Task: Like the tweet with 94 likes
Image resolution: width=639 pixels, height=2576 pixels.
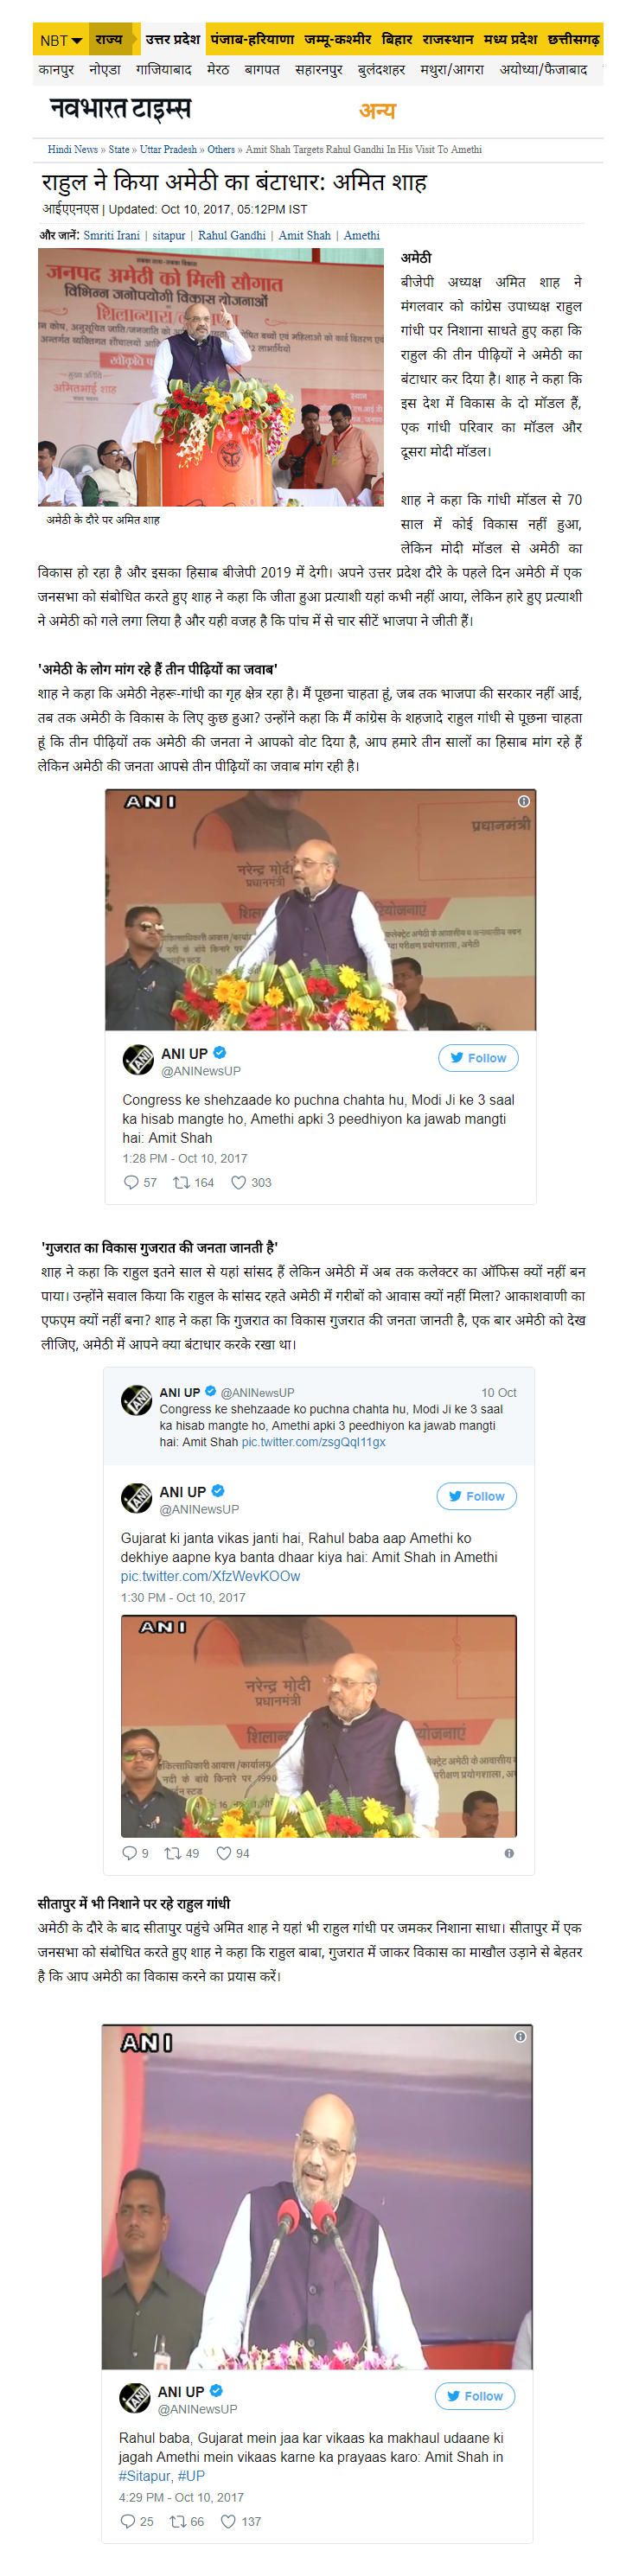Action: coord(224,1853)
